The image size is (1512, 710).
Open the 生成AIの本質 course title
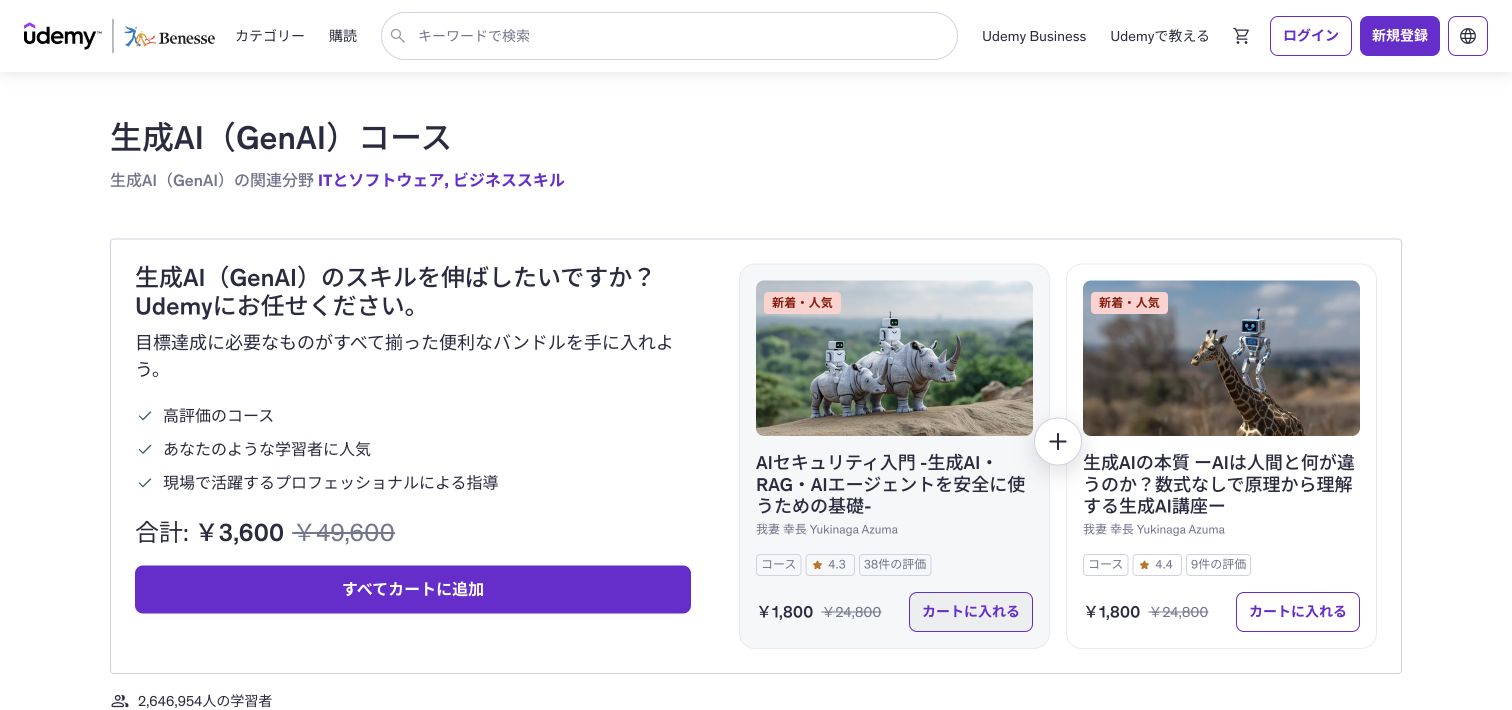[x=1219, y=484]
